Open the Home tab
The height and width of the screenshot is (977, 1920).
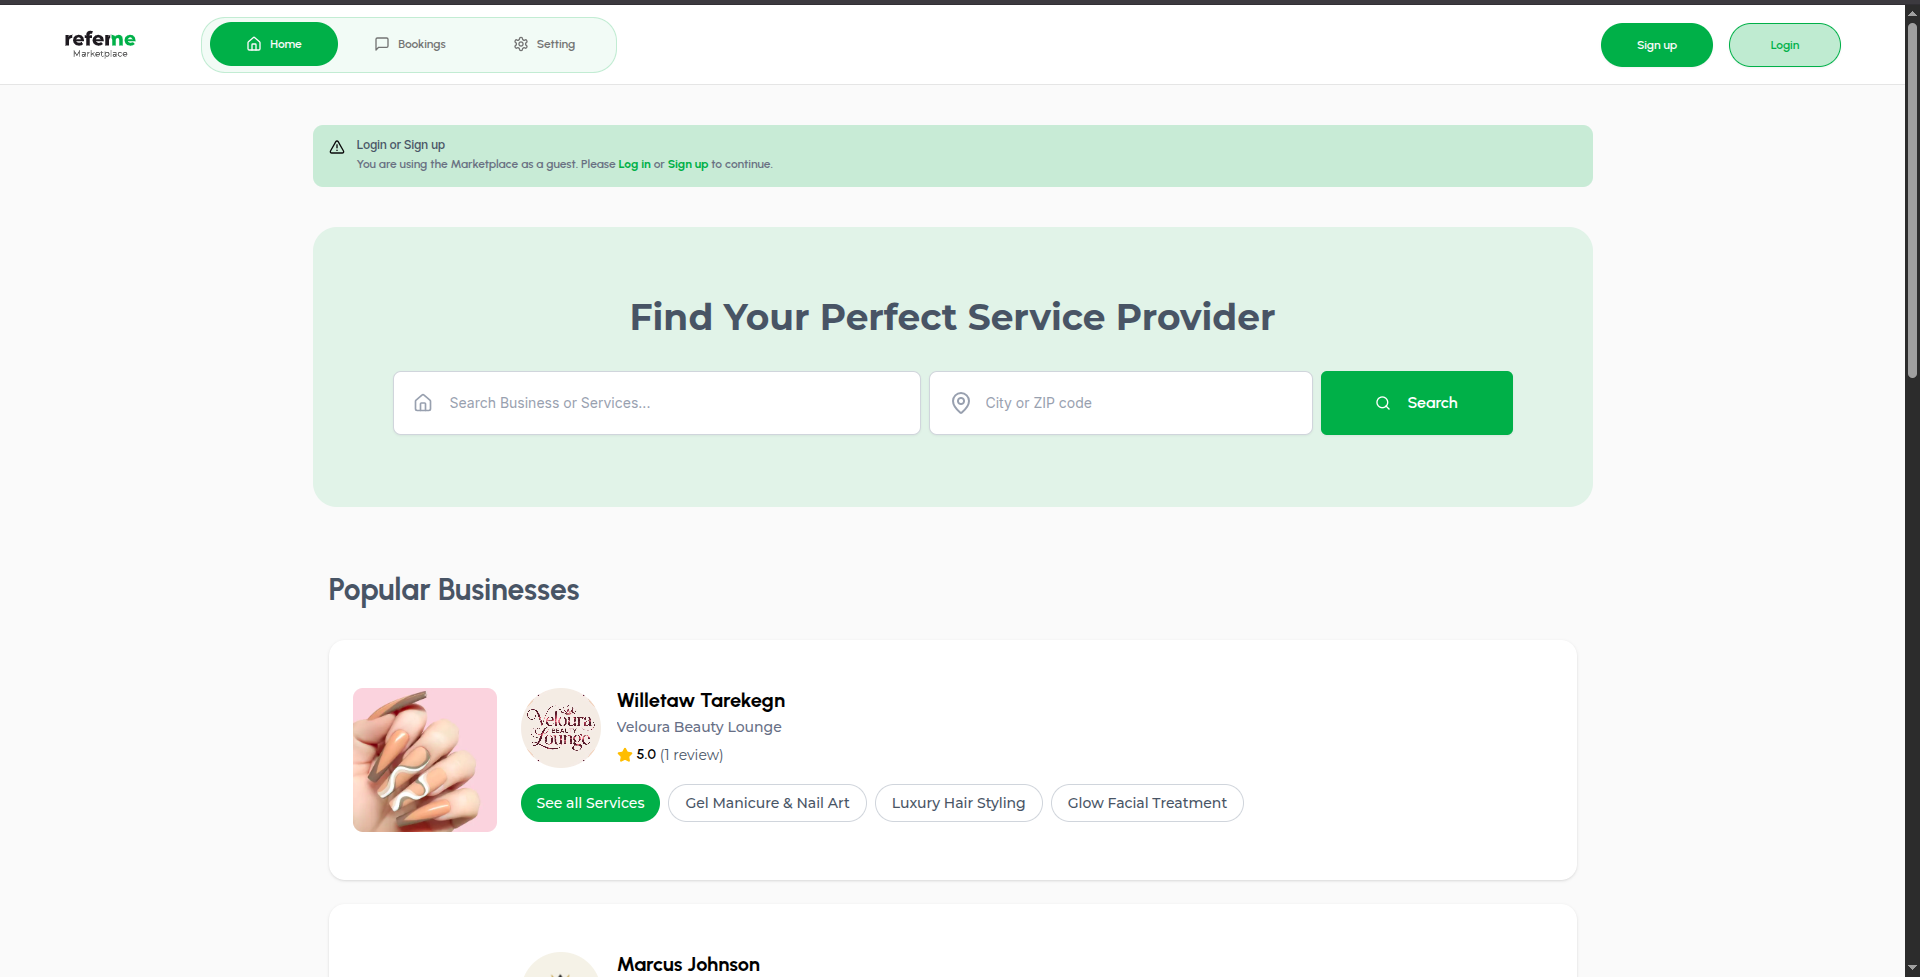[274, 44]
